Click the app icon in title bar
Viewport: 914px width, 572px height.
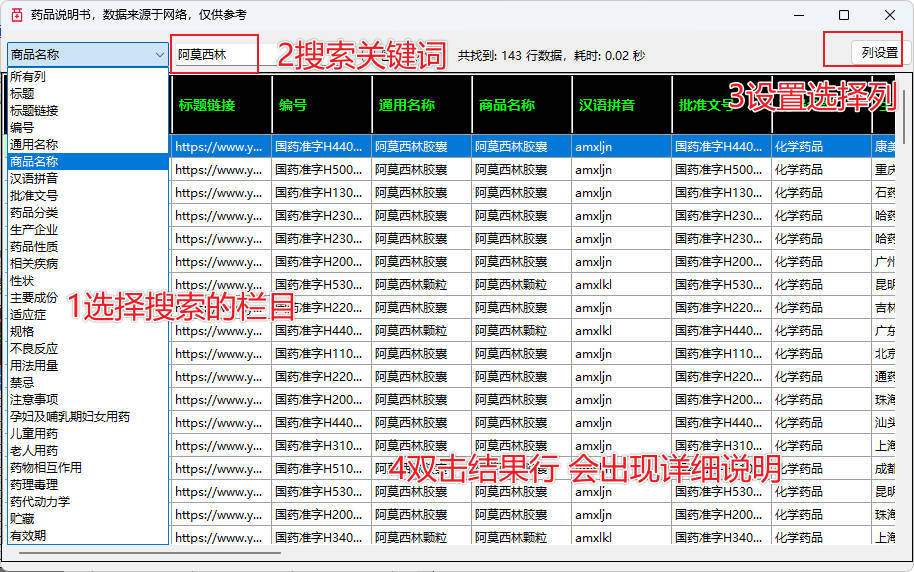click(15, 15)
